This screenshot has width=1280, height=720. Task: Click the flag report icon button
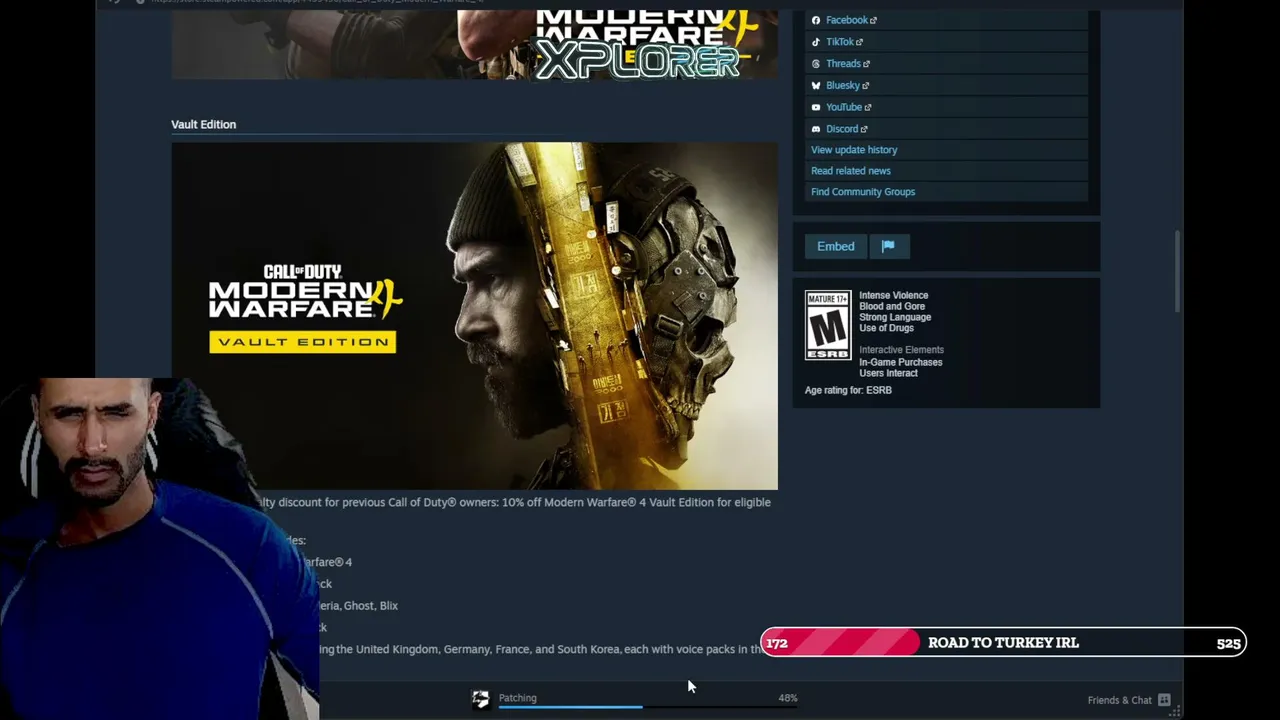click(888, 246)
